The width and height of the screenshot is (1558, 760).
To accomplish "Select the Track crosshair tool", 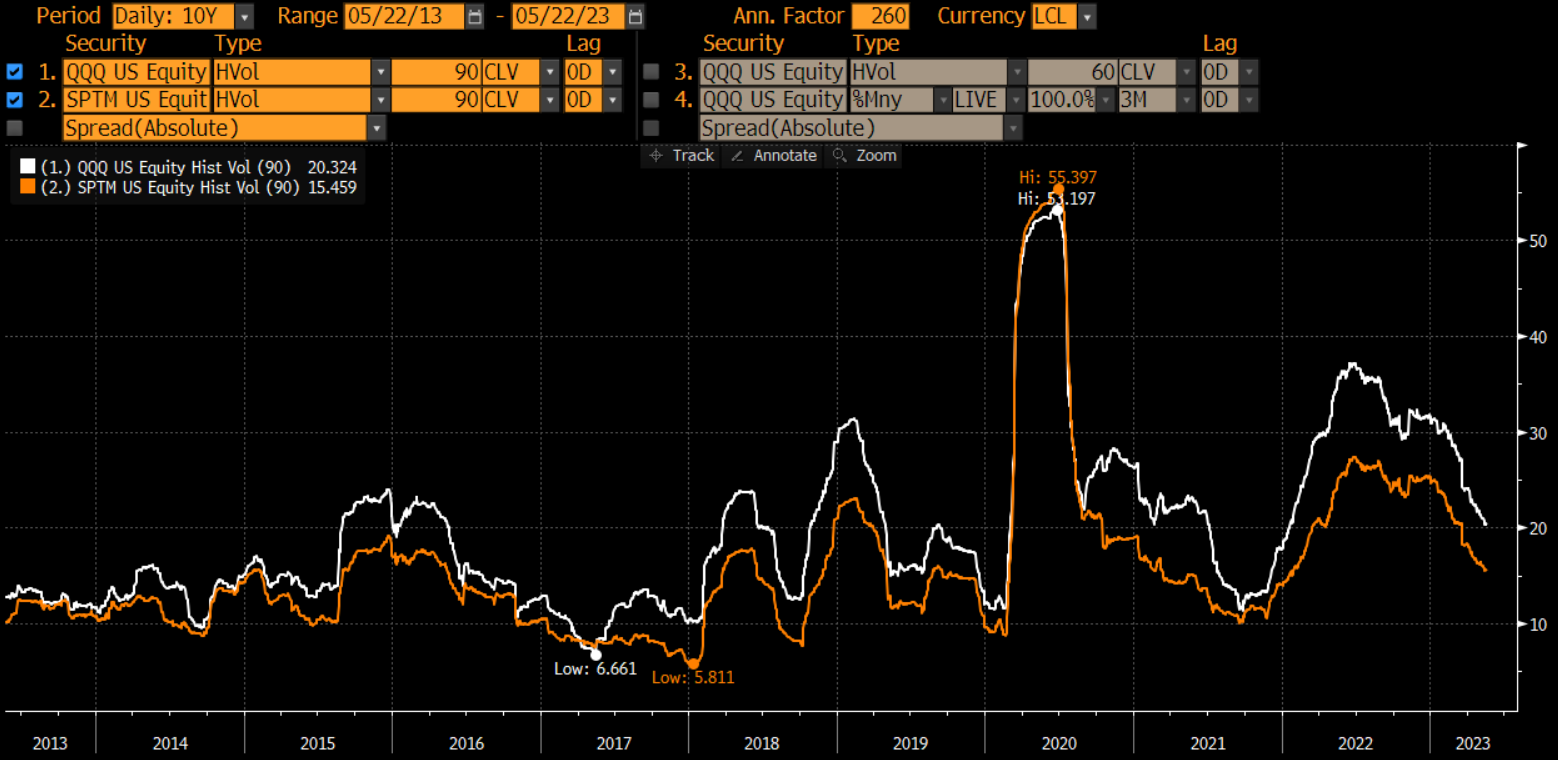I will [680, 155].
